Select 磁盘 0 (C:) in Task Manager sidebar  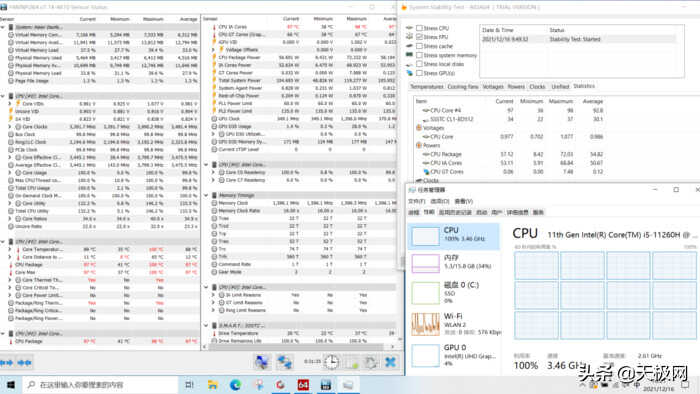454,292
